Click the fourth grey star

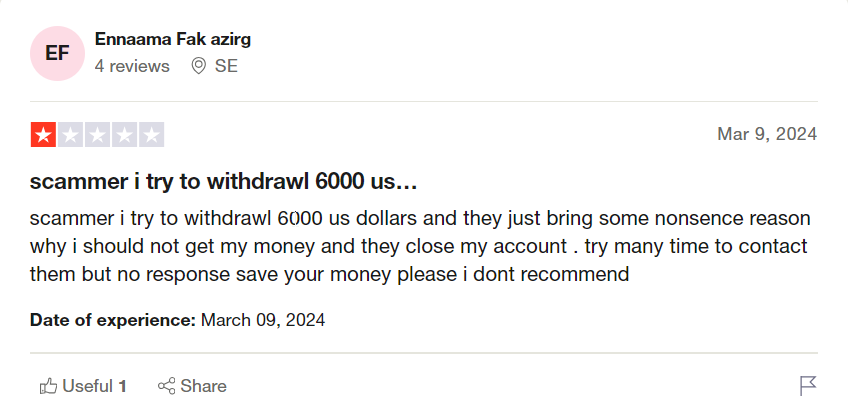coord(124,135)
